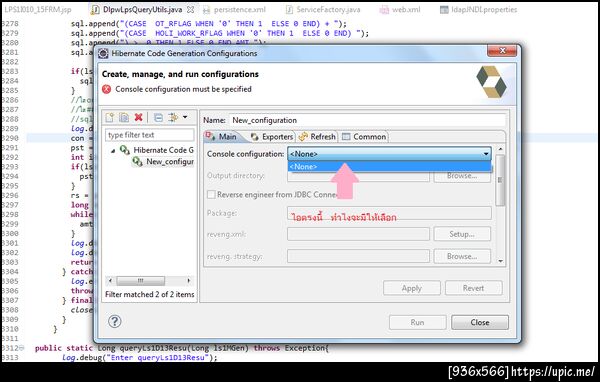This screenshot has width=600, height=382.
Task: Open the web.xml editor tab
Action: tap(400, 10)
